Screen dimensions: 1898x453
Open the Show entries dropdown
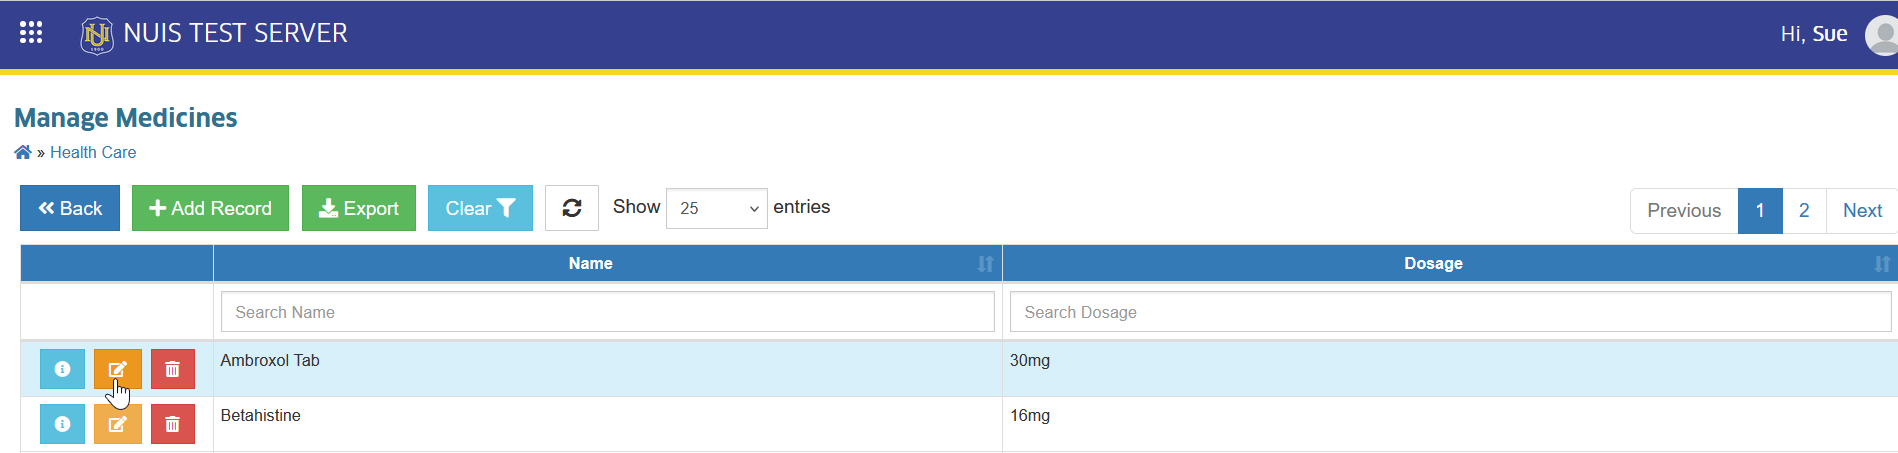(717, 208)
